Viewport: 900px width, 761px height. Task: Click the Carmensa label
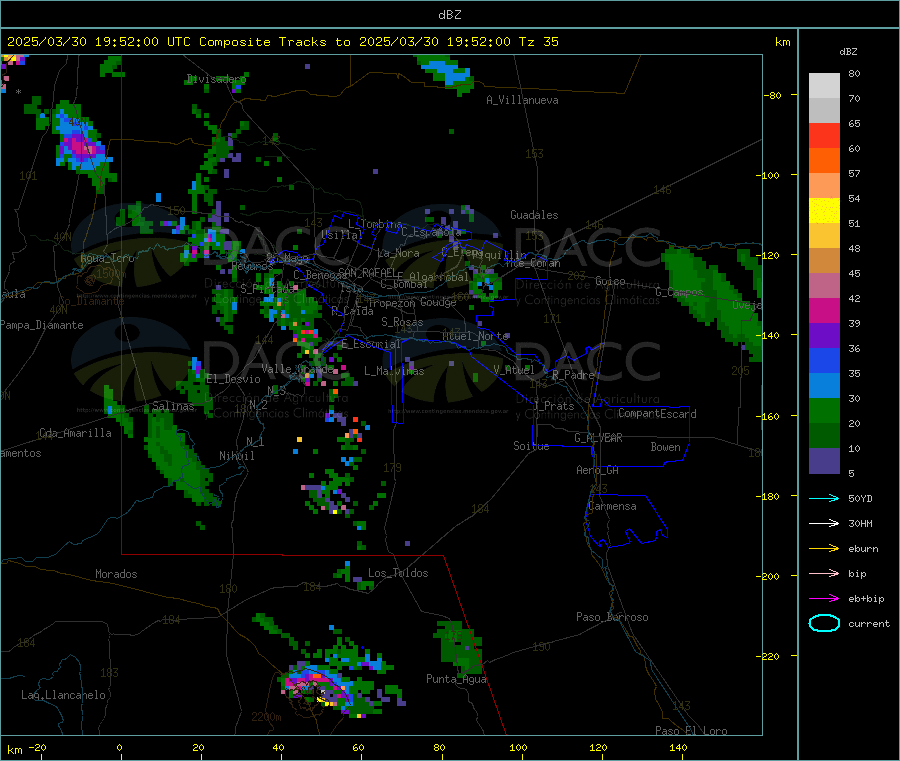(x=612, y=506)
